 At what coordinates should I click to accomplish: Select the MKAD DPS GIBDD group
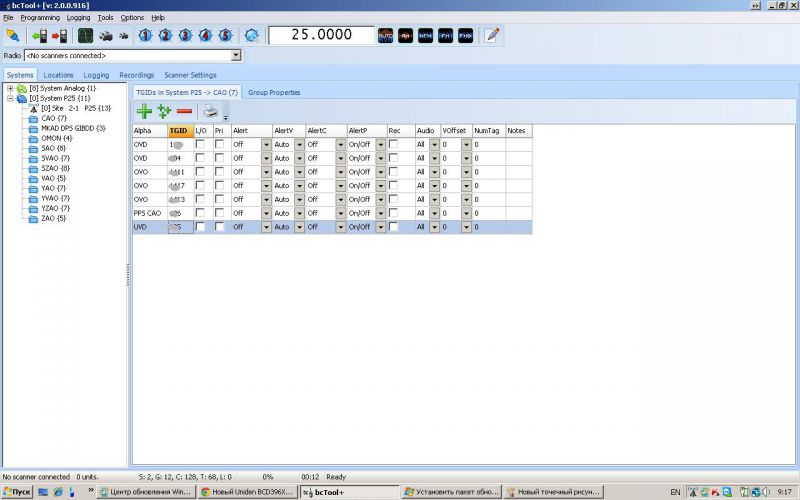73,128
